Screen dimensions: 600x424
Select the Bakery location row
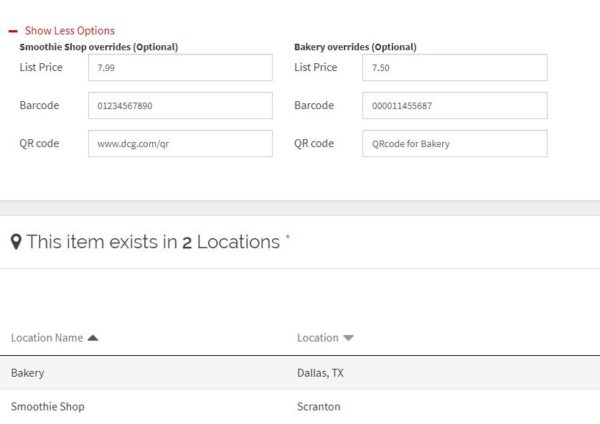coord(300,373)
